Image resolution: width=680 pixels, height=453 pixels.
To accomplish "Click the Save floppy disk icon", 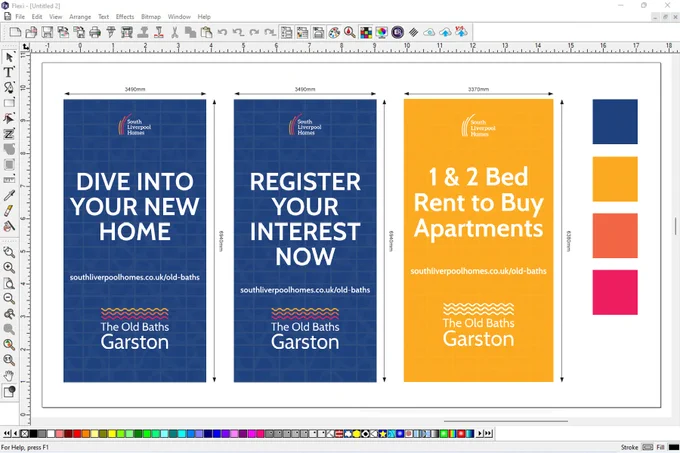I will [x=47, y=32].
